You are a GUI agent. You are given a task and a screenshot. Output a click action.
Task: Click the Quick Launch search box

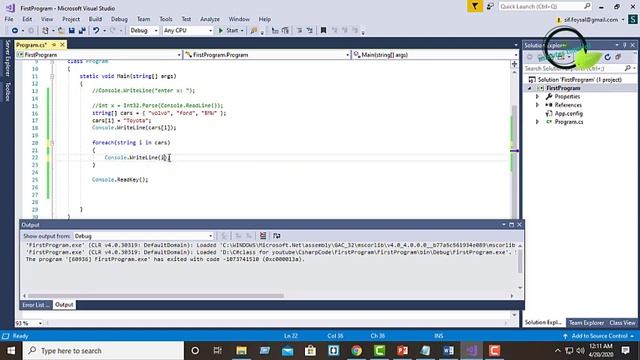545,7
